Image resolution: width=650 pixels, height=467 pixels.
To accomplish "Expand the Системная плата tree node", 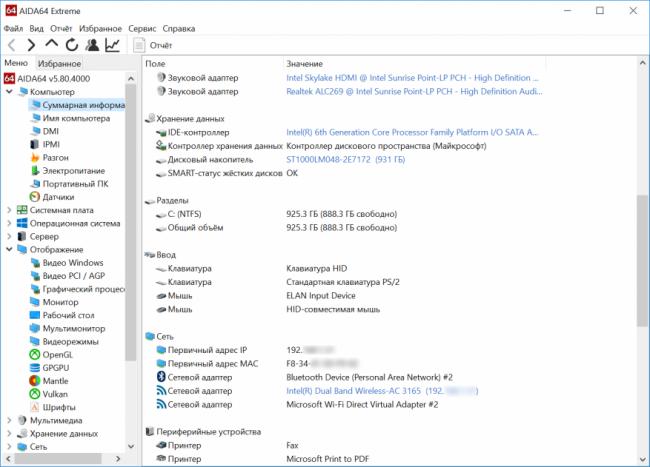I will tap(9, 210).
